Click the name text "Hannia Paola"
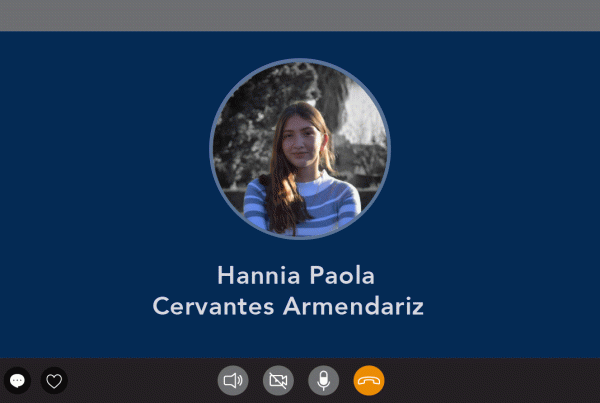The height and width of the screenshot is (403, 600). [x=296, y=275]
